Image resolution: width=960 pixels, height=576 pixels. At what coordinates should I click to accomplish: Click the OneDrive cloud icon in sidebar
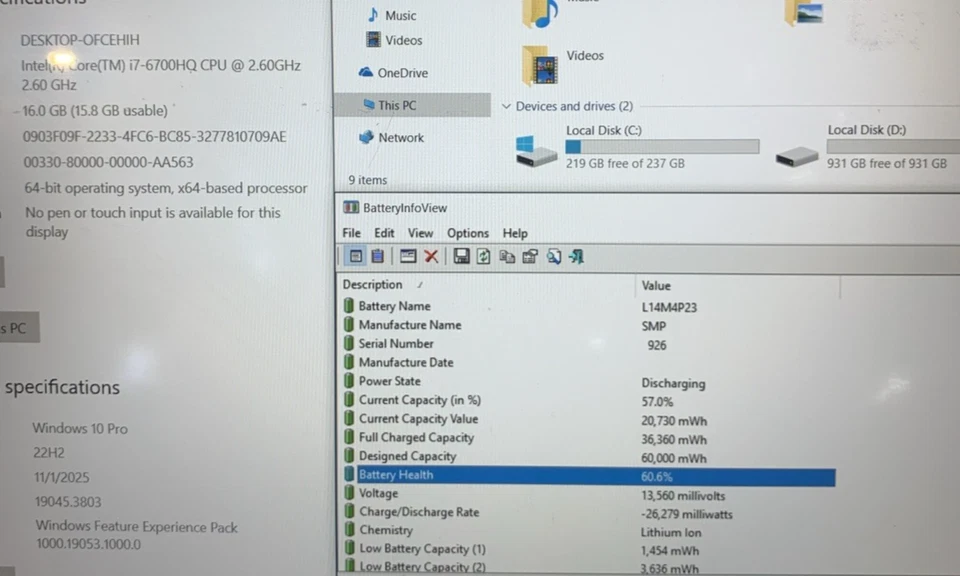point(366,72)
